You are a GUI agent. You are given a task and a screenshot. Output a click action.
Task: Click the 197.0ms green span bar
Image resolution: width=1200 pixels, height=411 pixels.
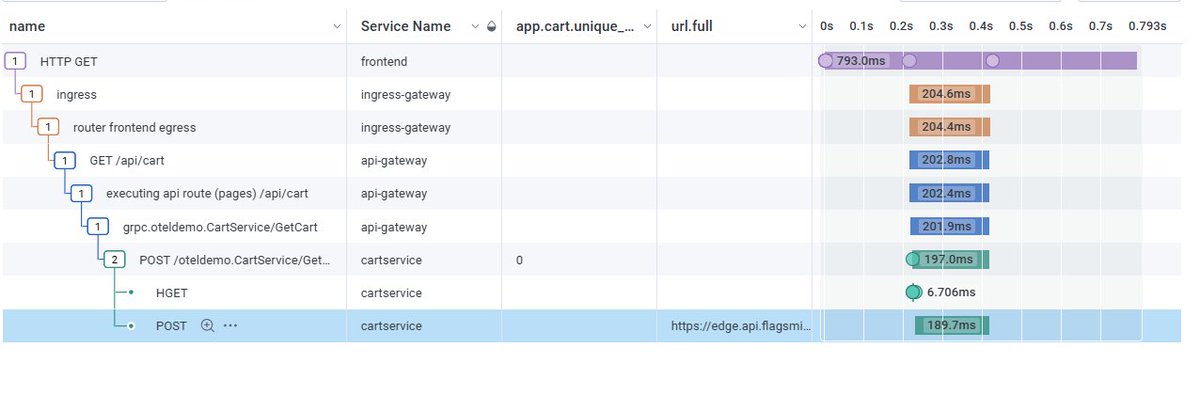950,259
